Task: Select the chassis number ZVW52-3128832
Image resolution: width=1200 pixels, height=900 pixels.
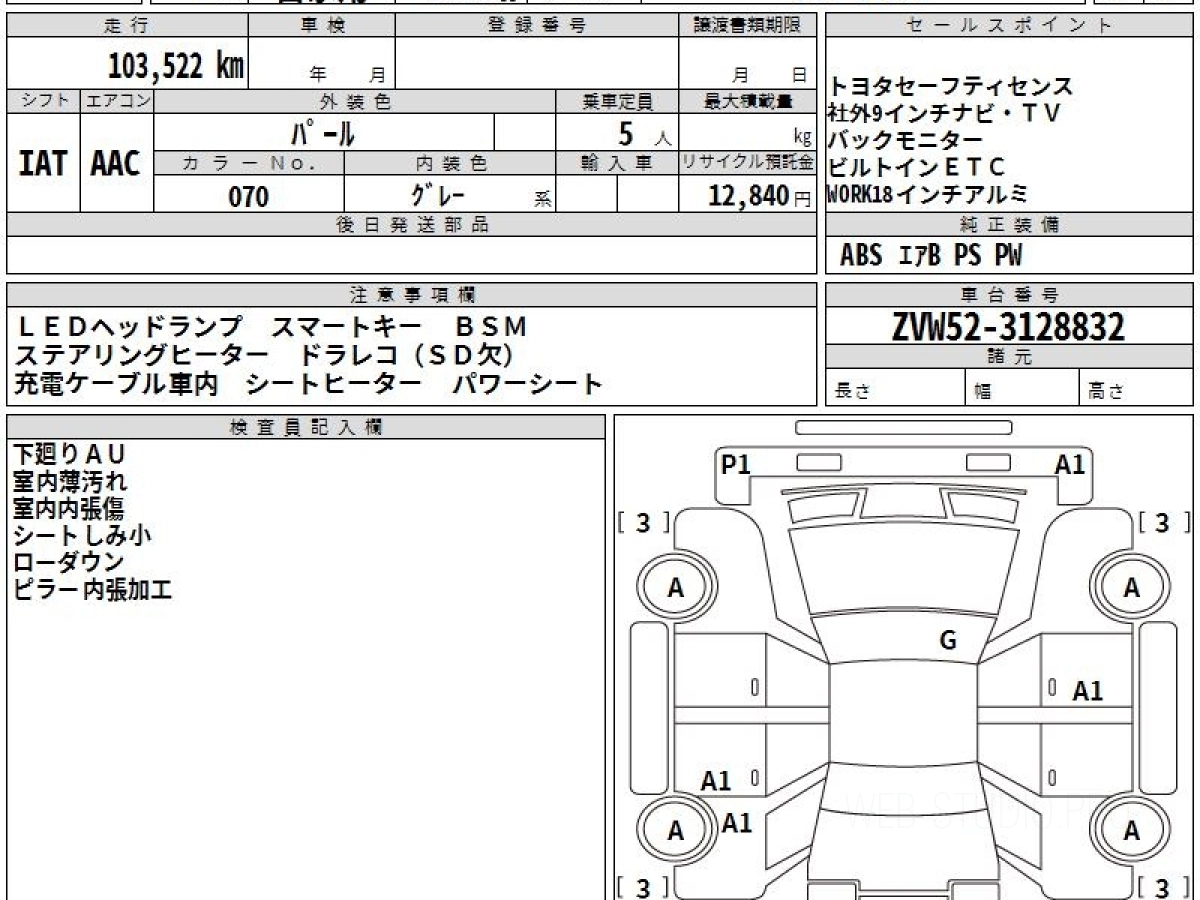Action: coord(1008,326)
